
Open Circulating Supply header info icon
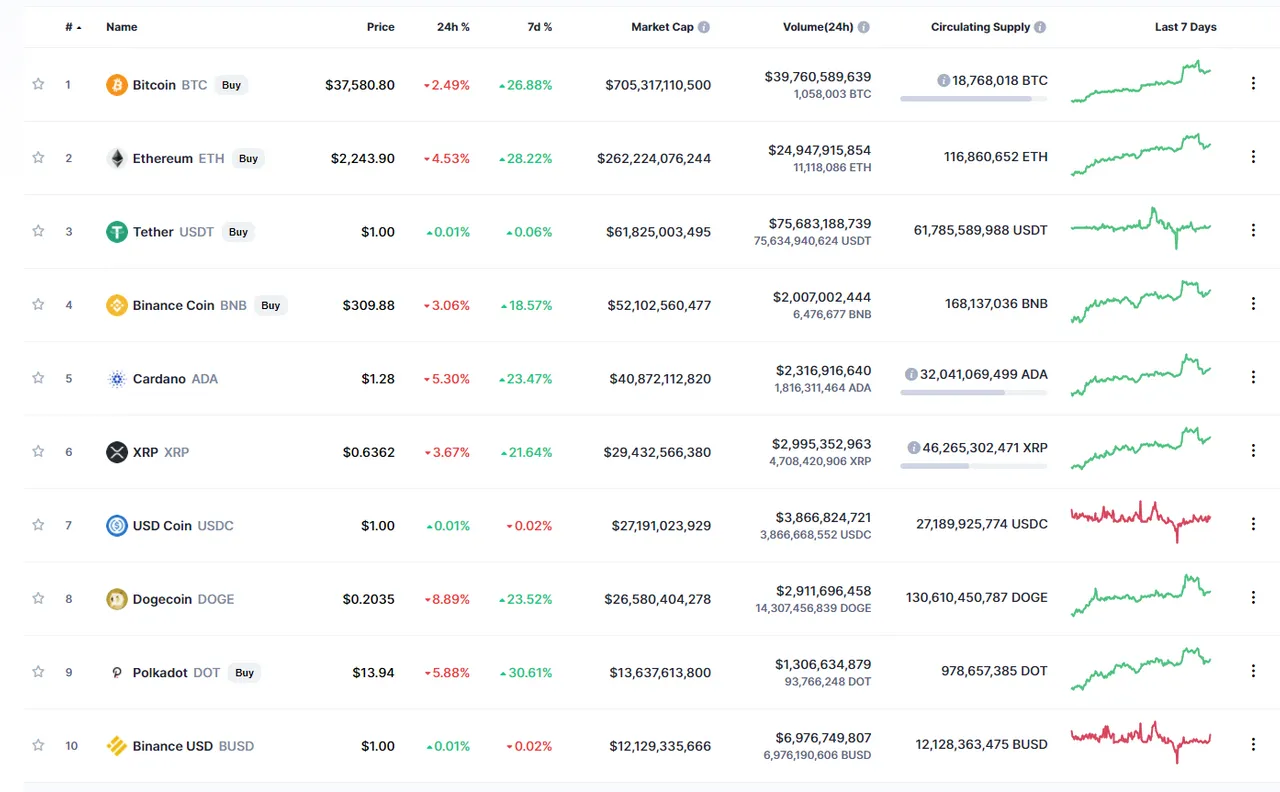[x=1041, y=27]
